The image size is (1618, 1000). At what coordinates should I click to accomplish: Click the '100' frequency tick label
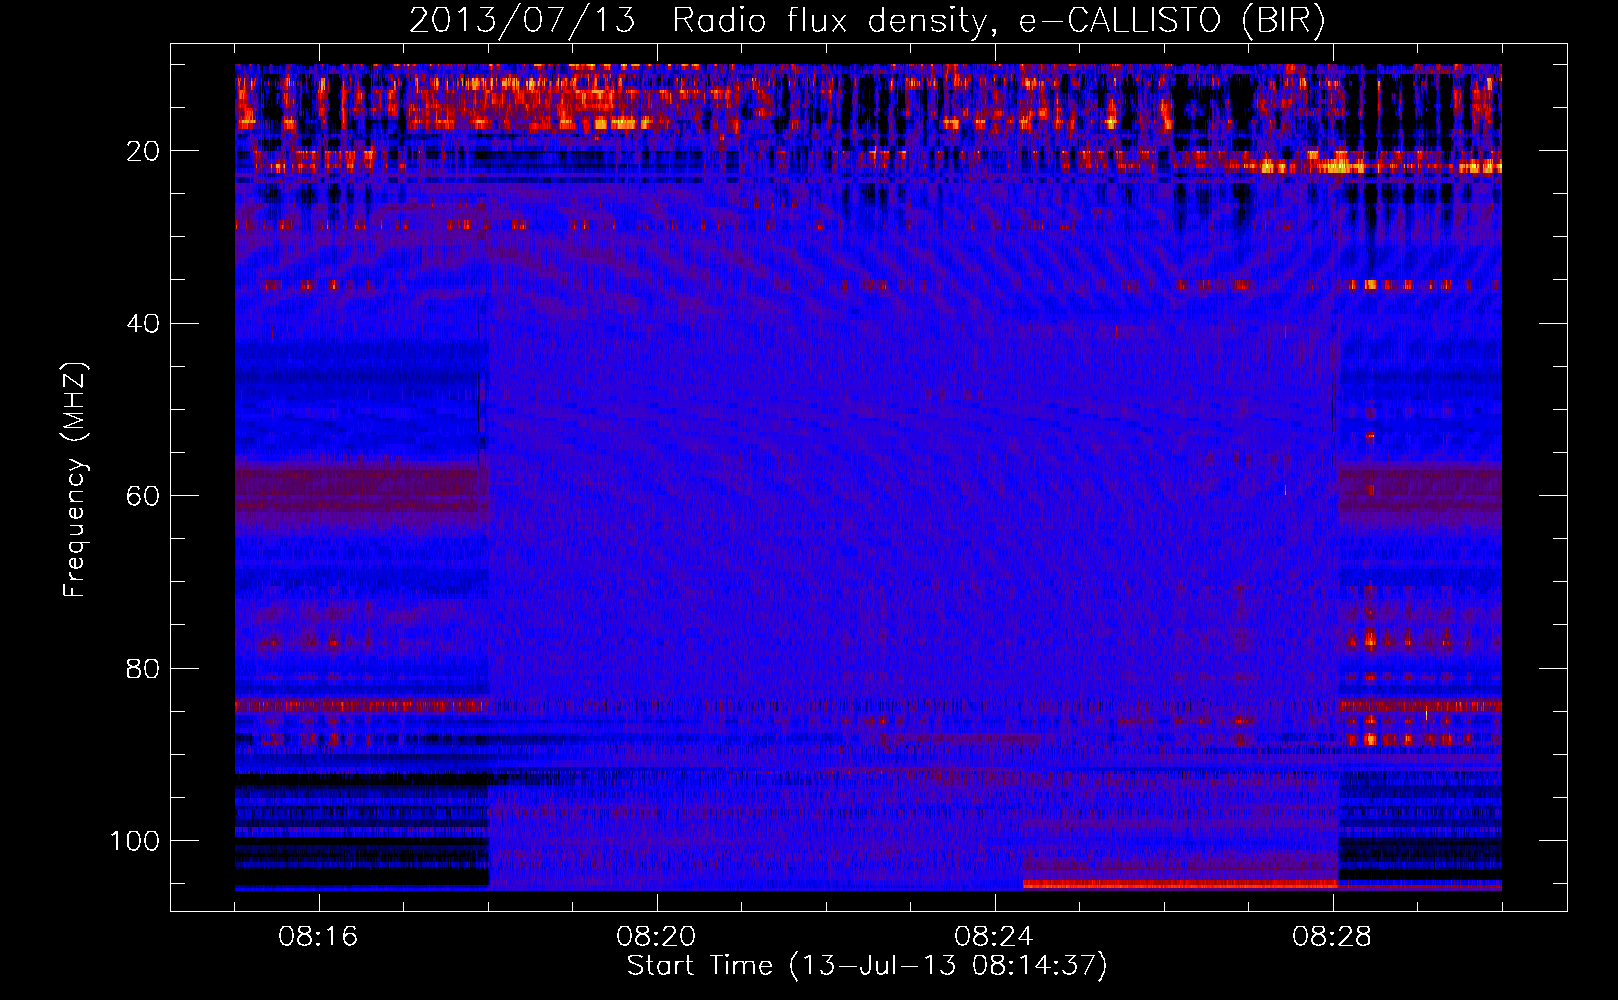(135, 841)
